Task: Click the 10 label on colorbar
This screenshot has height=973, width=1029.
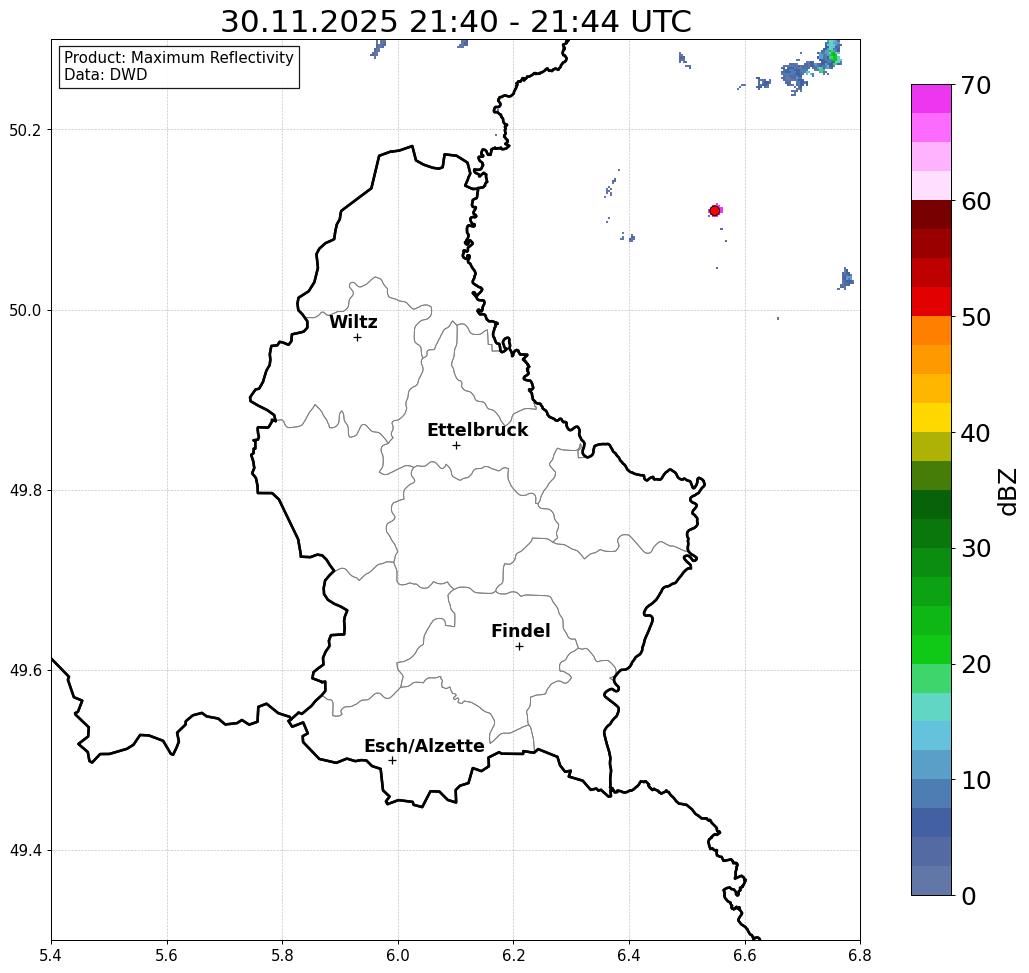Action: (x=976, y=780)
